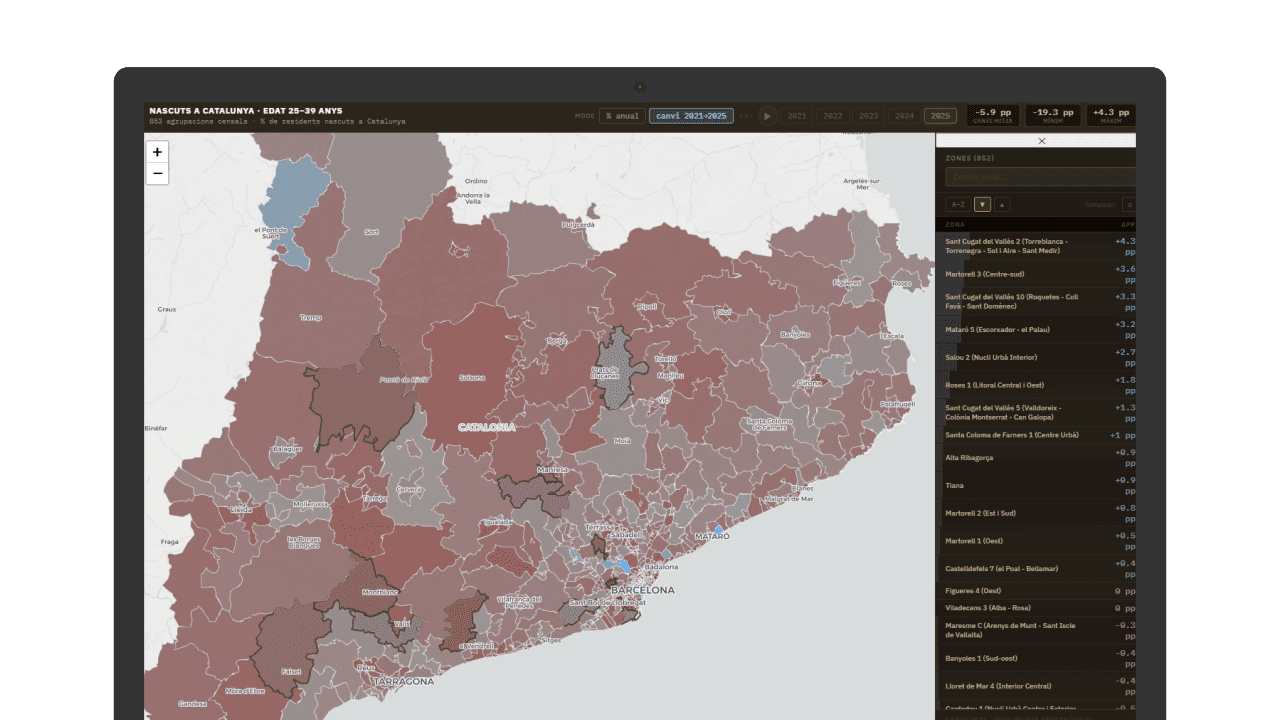The height and width of the screenshot is (720, 1280).
Task: Close the zones side panel
Action: coord(1041,141)
